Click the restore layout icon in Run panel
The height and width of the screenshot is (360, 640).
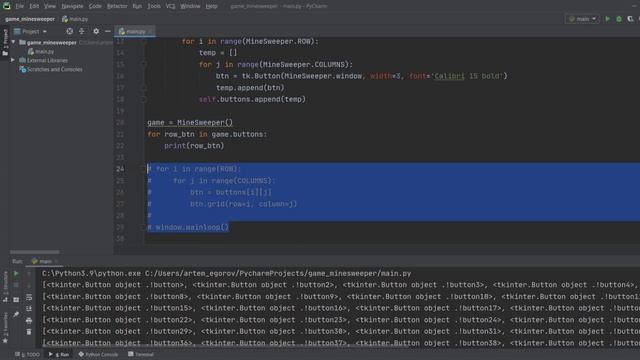click(16, 300)
